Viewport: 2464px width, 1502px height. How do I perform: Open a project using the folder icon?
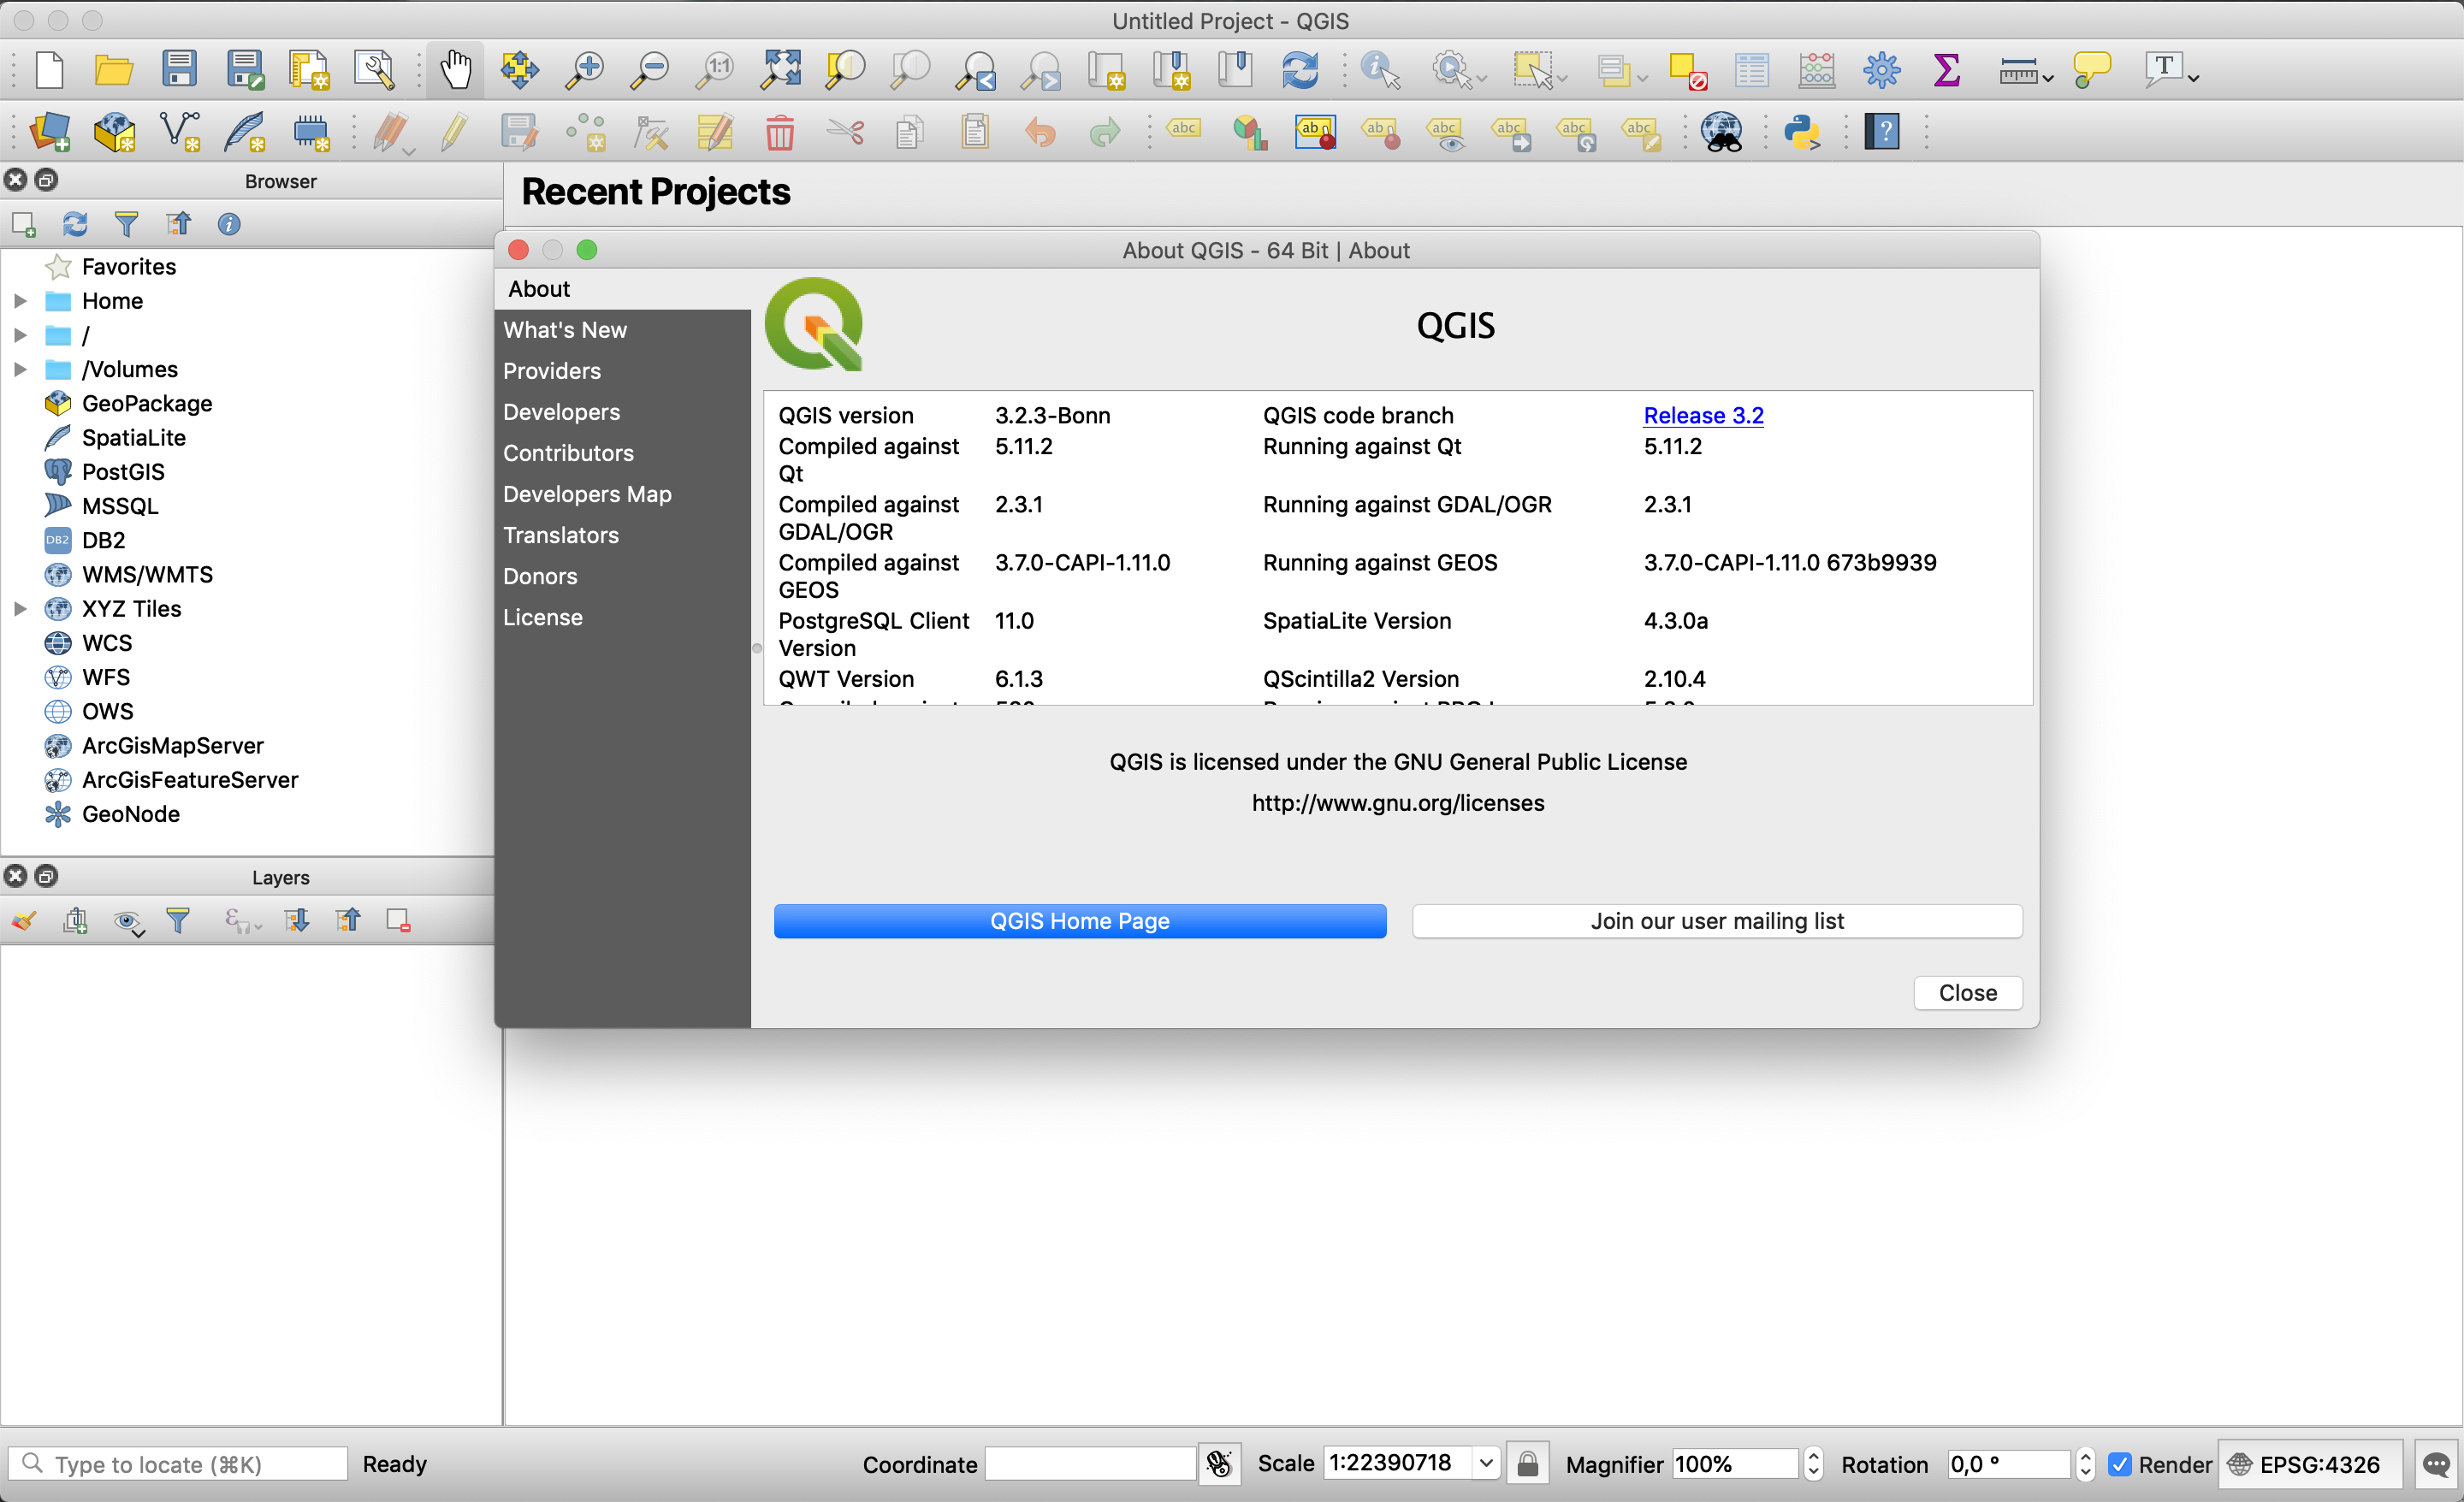[x=113, y=70]
